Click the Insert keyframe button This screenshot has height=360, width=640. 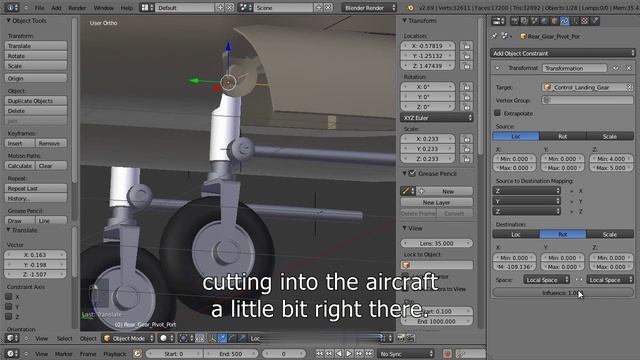(x=20, y=143)
